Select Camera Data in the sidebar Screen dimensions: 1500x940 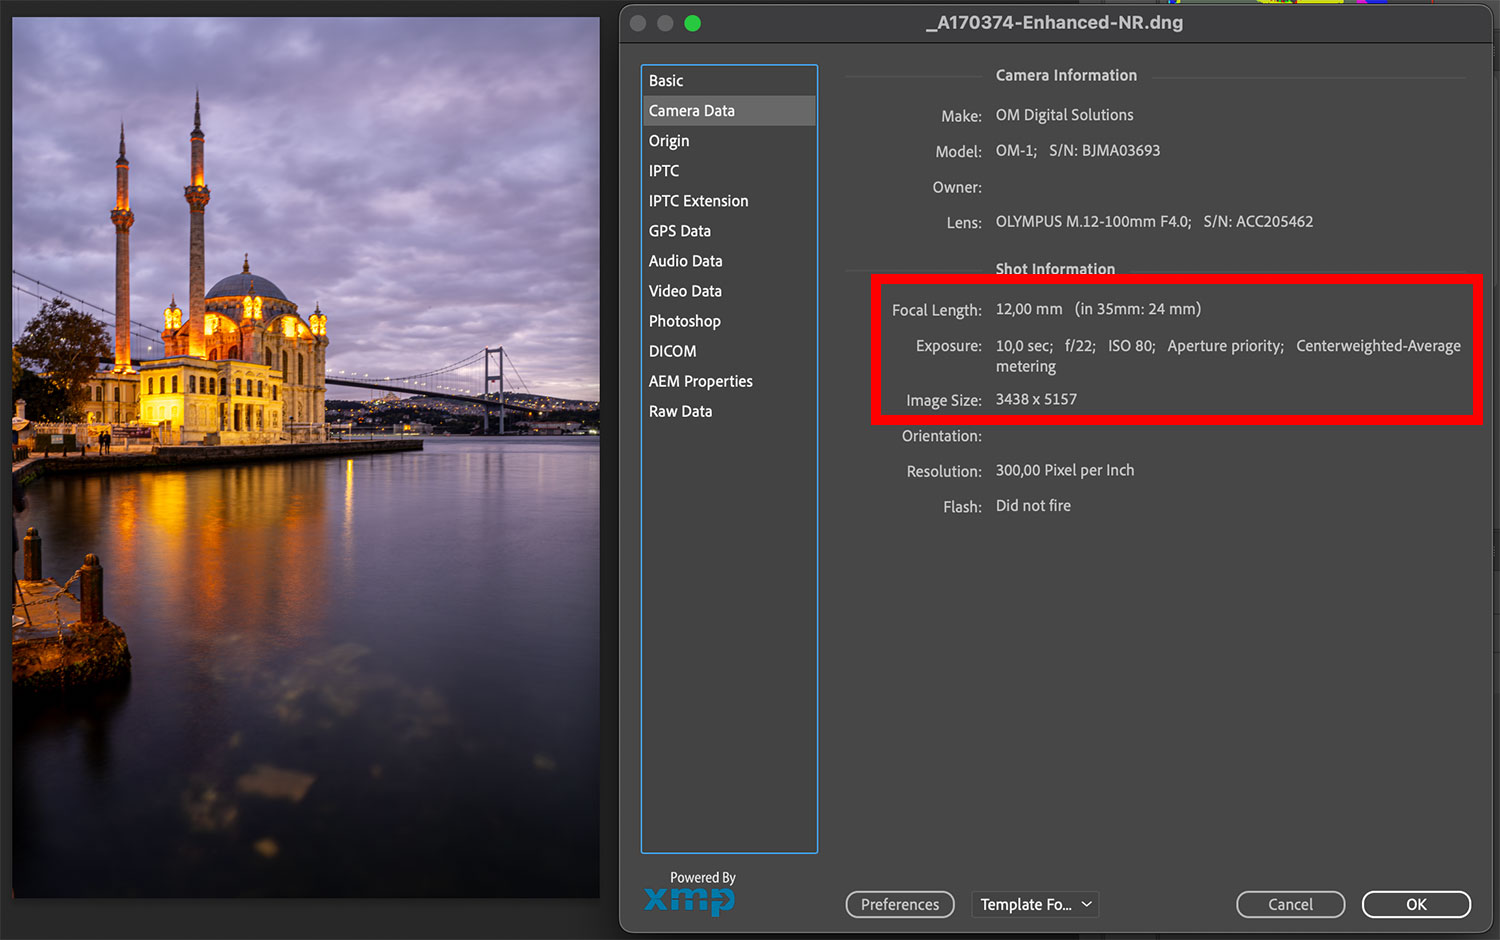click(x=692, y=111)
